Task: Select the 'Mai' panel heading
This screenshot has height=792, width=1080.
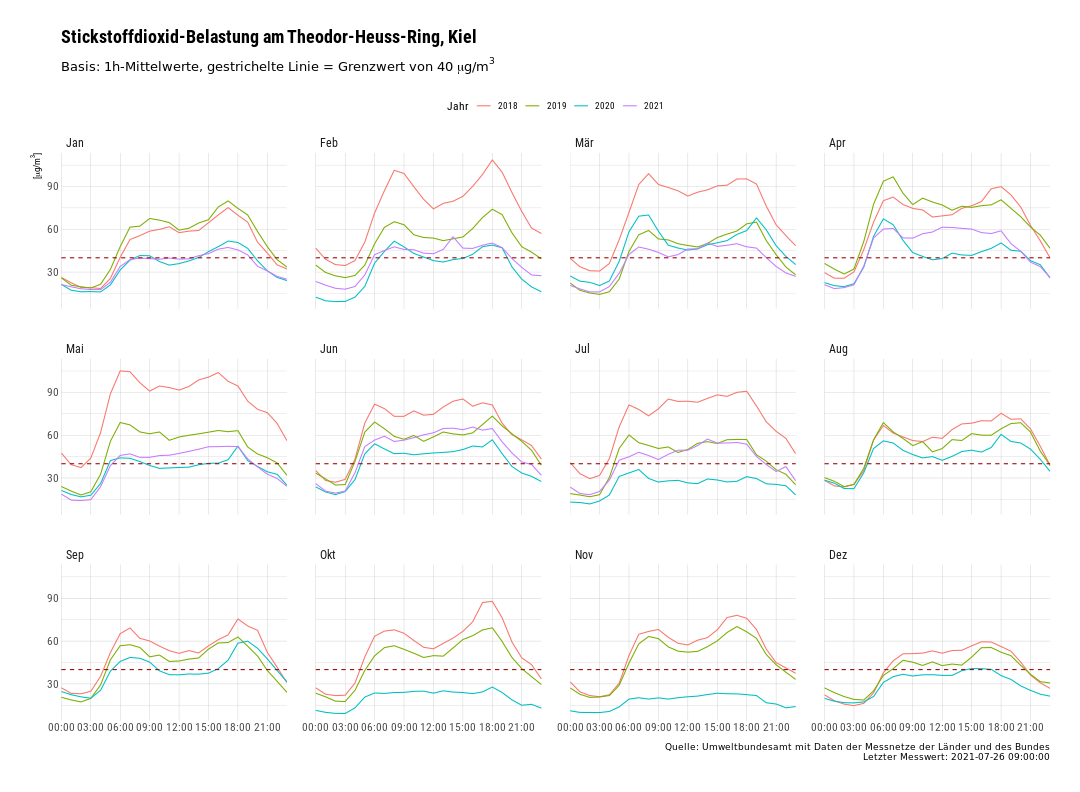Action: click(x=75, y=349)
